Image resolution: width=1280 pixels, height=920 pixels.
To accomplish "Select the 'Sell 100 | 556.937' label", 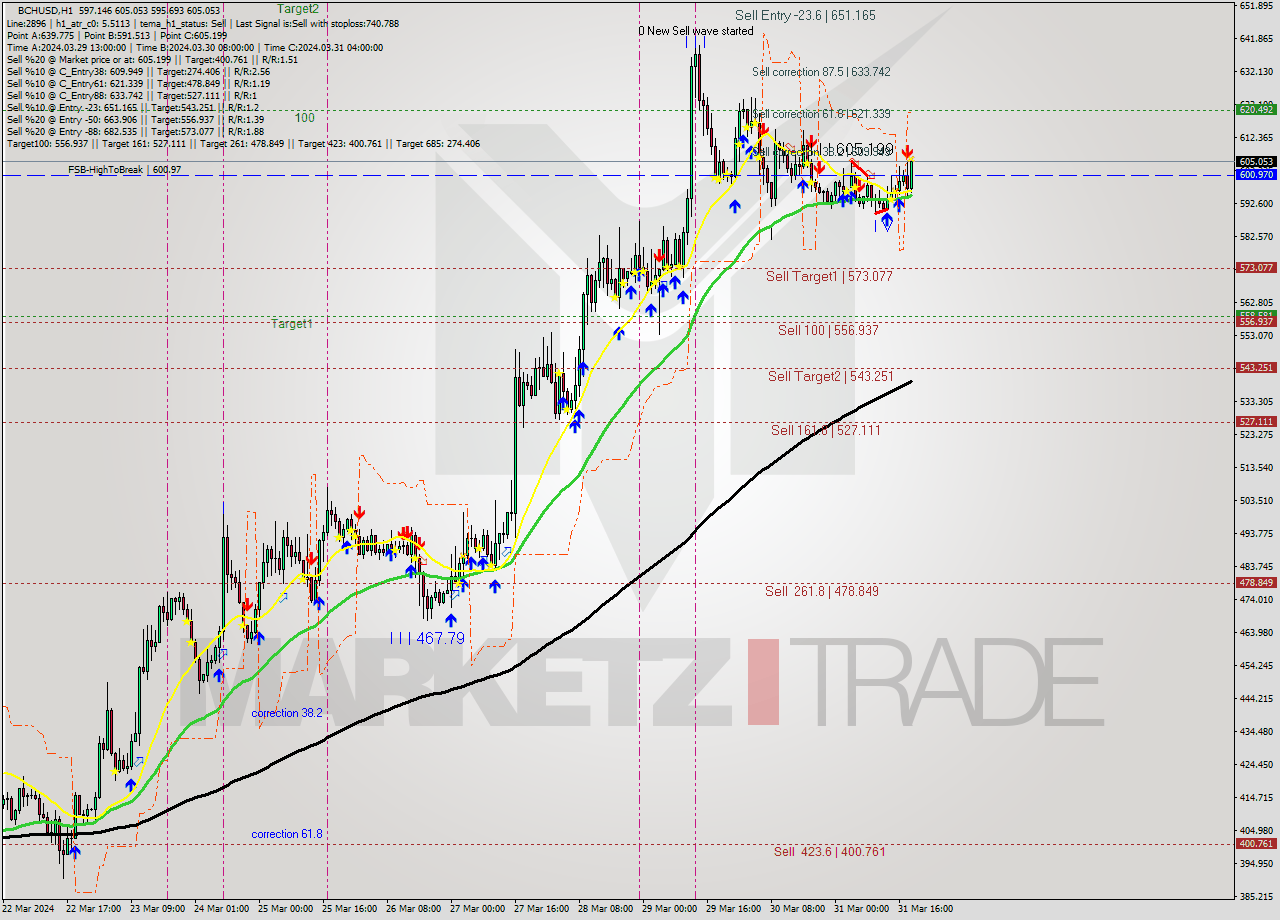I will pyautogui.click(x=828, y=330).
